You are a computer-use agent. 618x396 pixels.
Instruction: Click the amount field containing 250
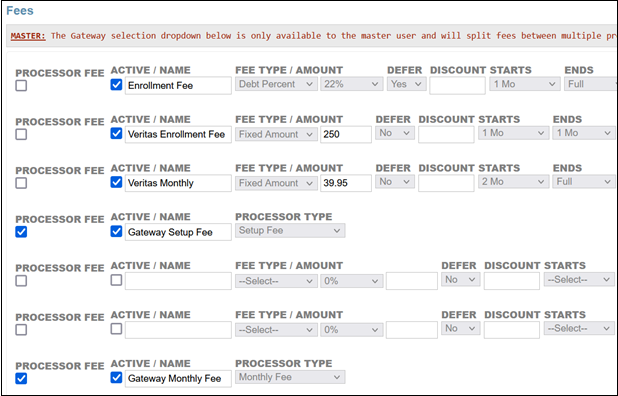346,134
